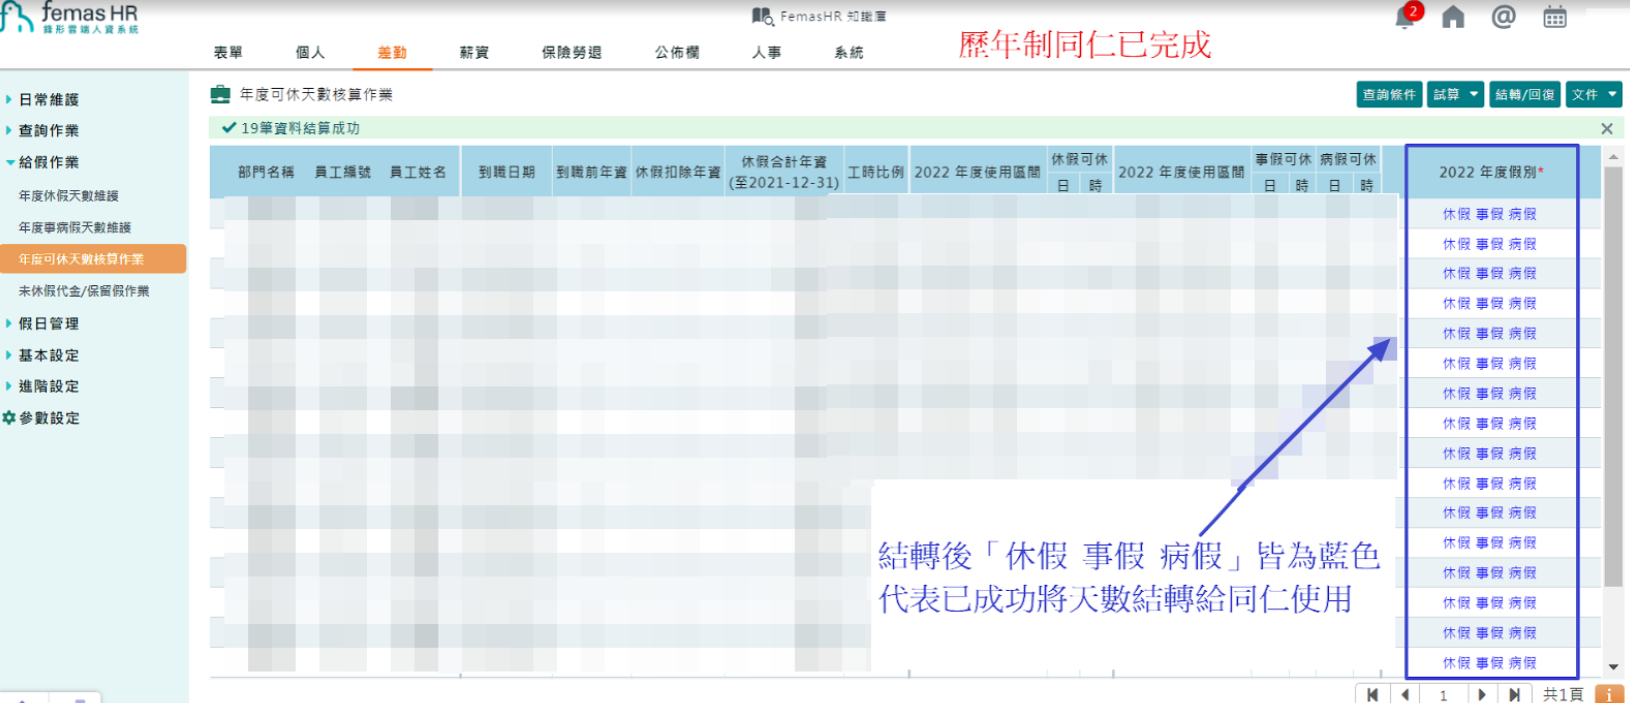The image size is (1630, 703).
Task: Expand the 日常維護 sidebar section
Action: 48,99
